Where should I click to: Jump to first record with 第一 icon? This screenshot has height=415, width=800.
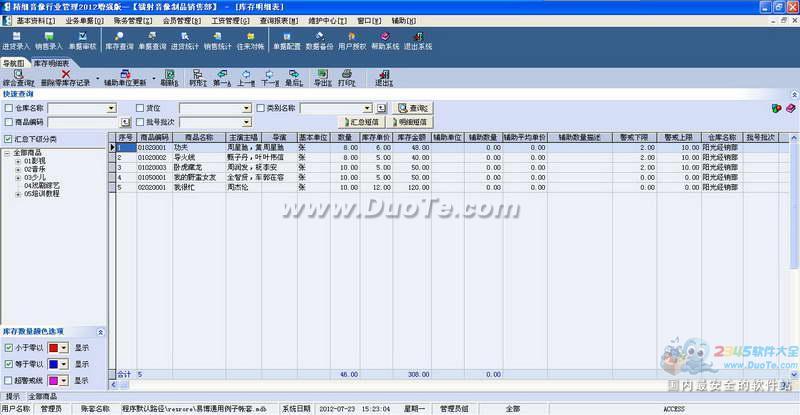coord(222,77)
